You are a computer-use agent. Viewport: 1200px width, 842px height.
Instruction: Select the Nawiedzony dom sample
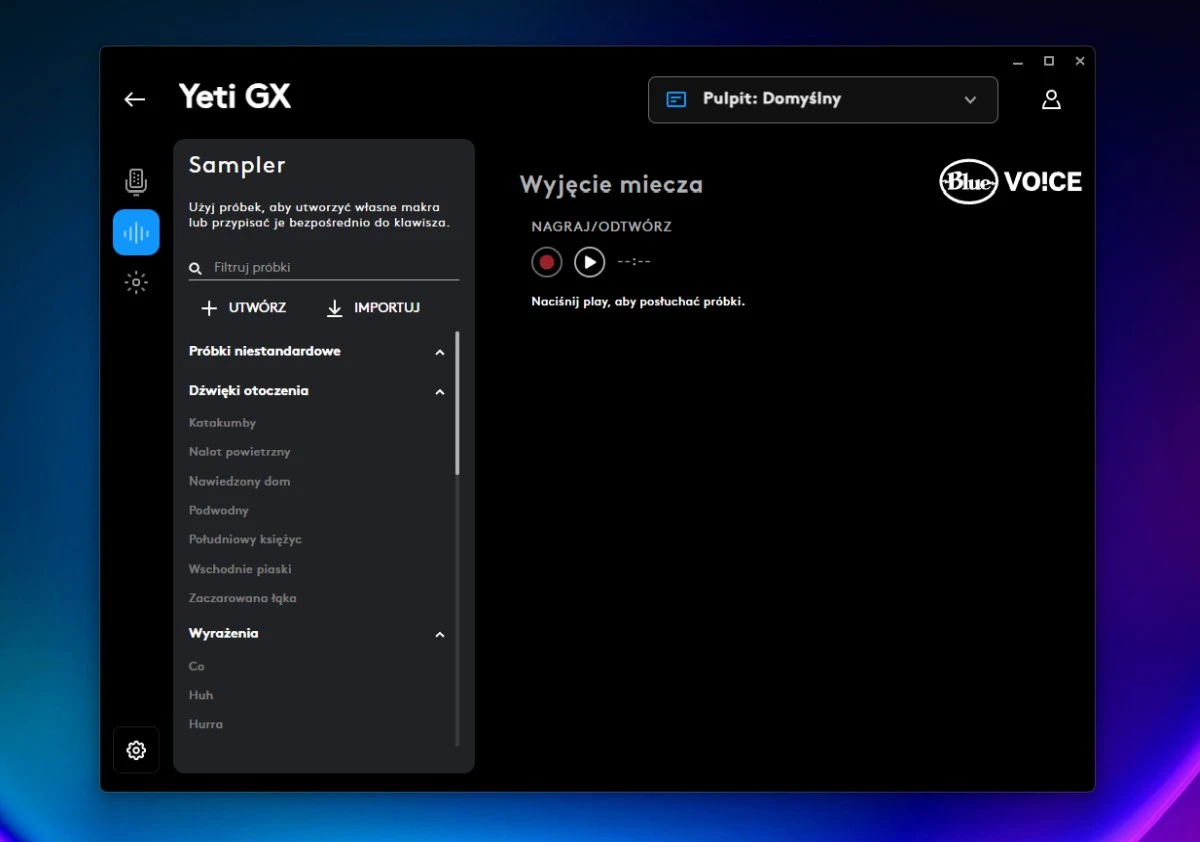pyautogui.click(x=239, y=481)
